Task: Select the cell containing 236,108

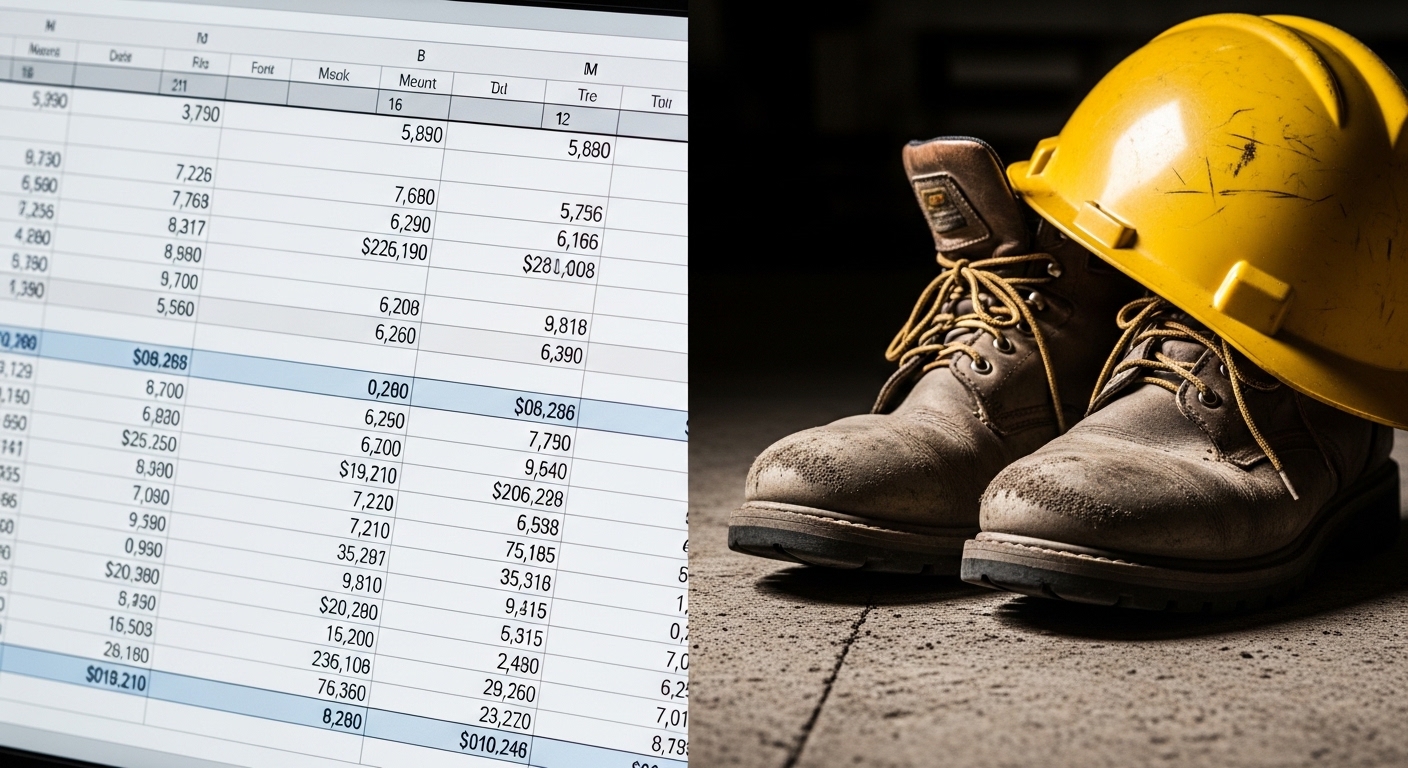Action: [x=341, y=663]
